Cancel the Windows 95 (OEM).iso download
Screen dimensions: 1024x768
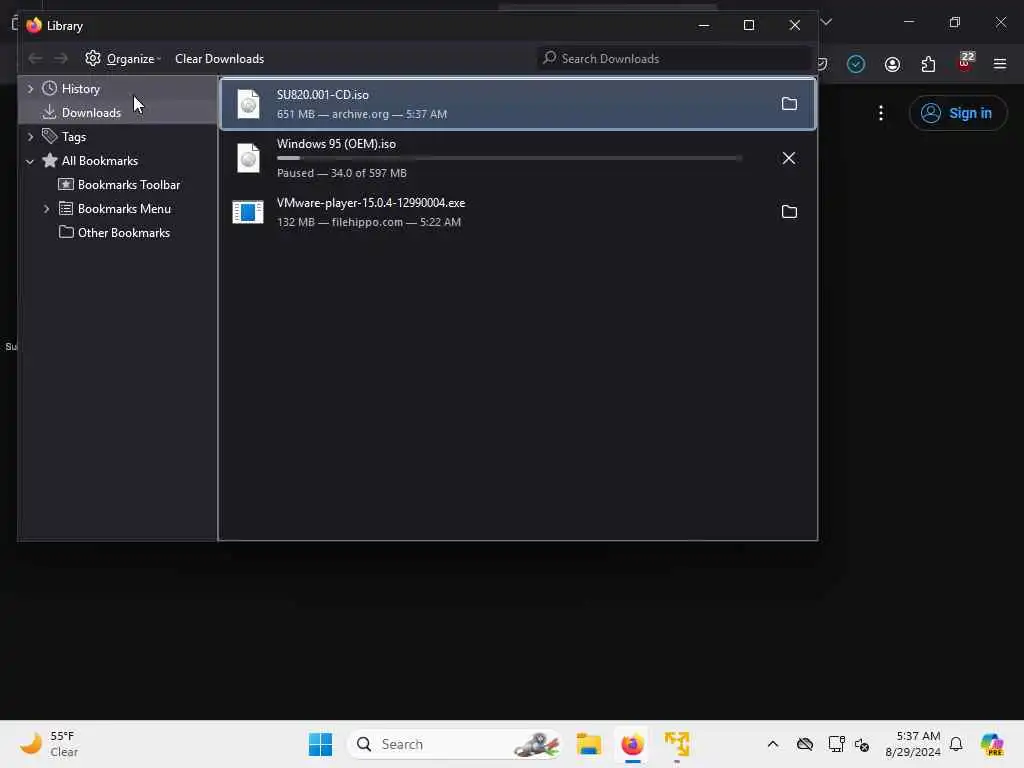pyautogui.click(x=789, y=158)
